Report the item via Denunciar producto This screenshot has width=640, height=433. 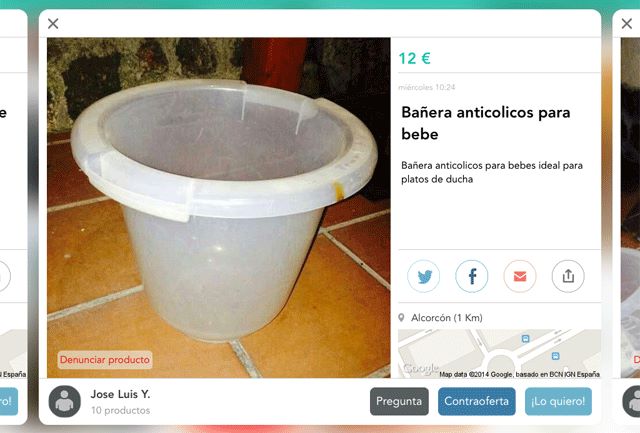(x=105, y=360)
